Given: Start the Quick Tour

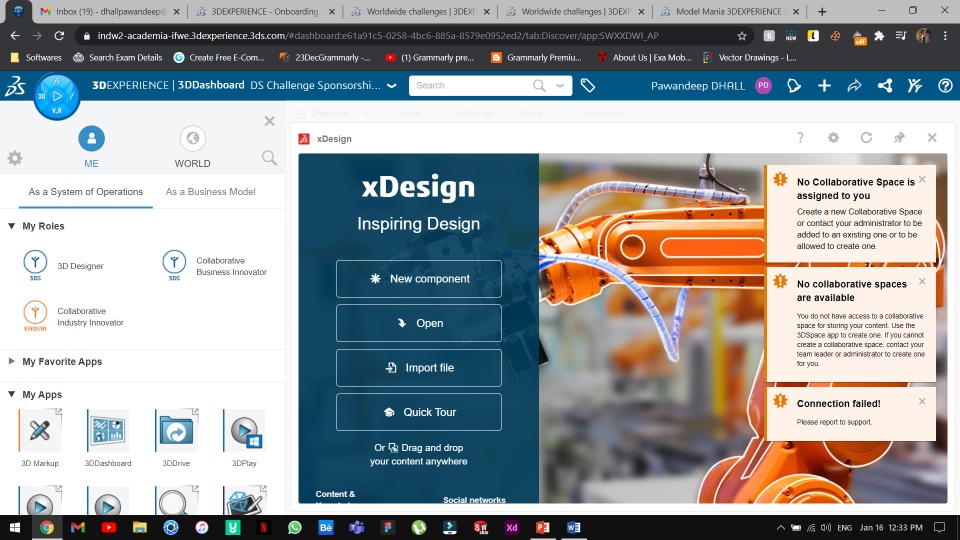Looking at the screenshot, I should 419,412.
